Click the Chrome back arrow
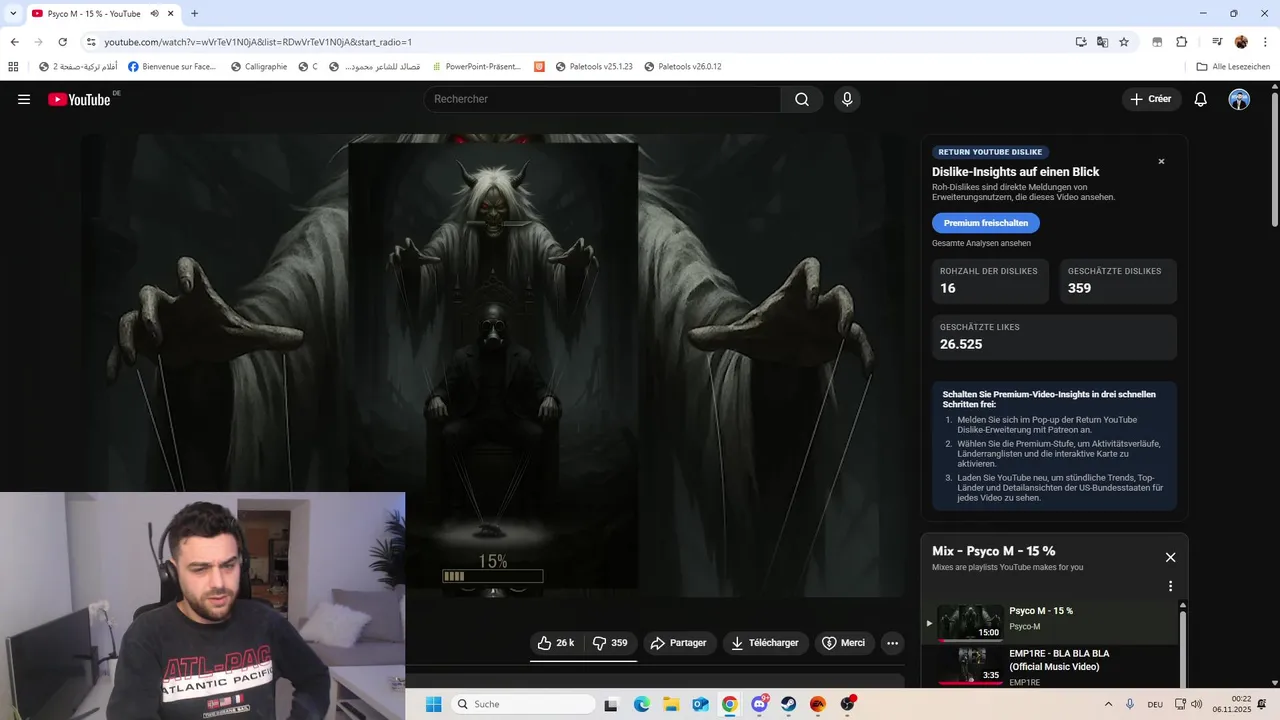The width and height of the screenshot is (1280, 720). [x=14, y=42]
